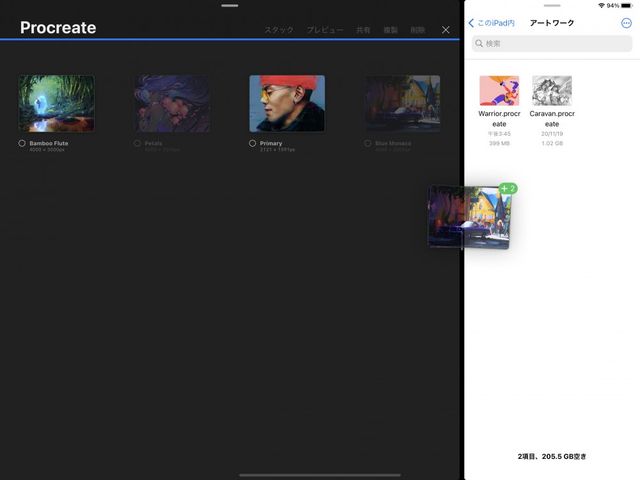Select the Petals selection circle
The height and width of the screenshot is (480, 640).
137,143
